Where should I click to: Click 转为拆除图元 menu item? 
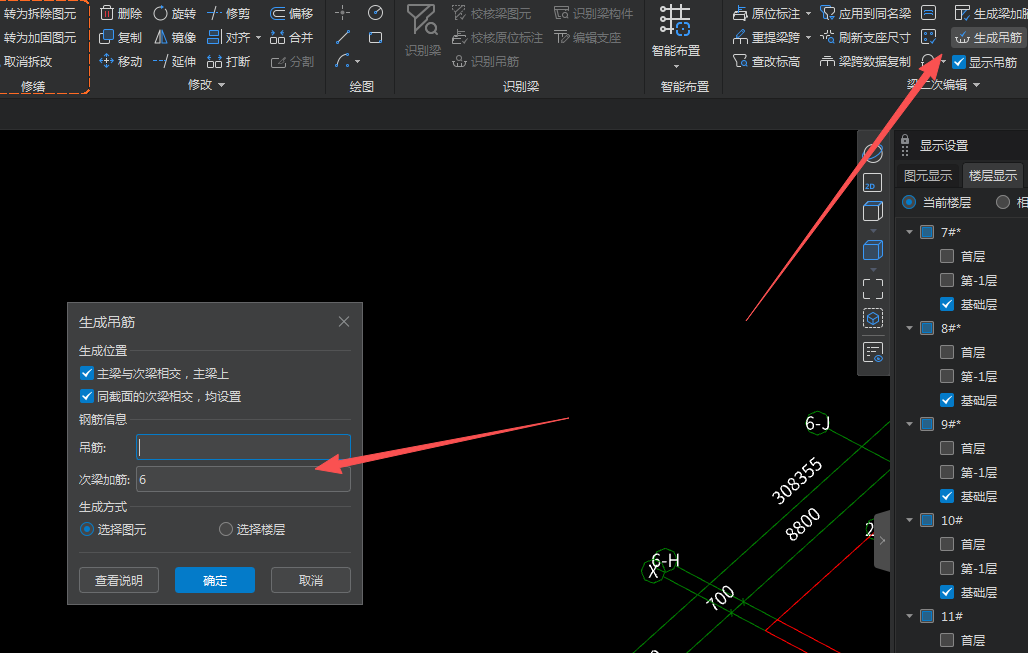click(x=40, y=13)
